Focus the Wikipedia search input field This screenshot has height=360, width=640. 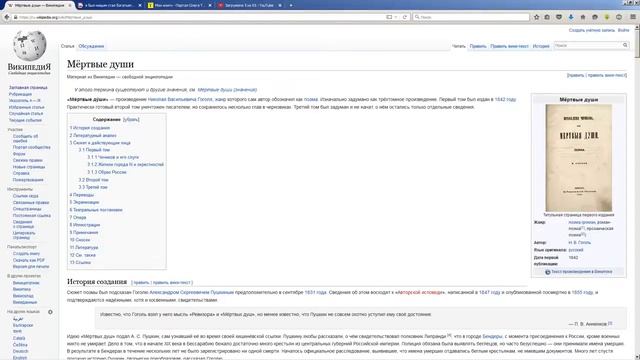tap(588, 45)
